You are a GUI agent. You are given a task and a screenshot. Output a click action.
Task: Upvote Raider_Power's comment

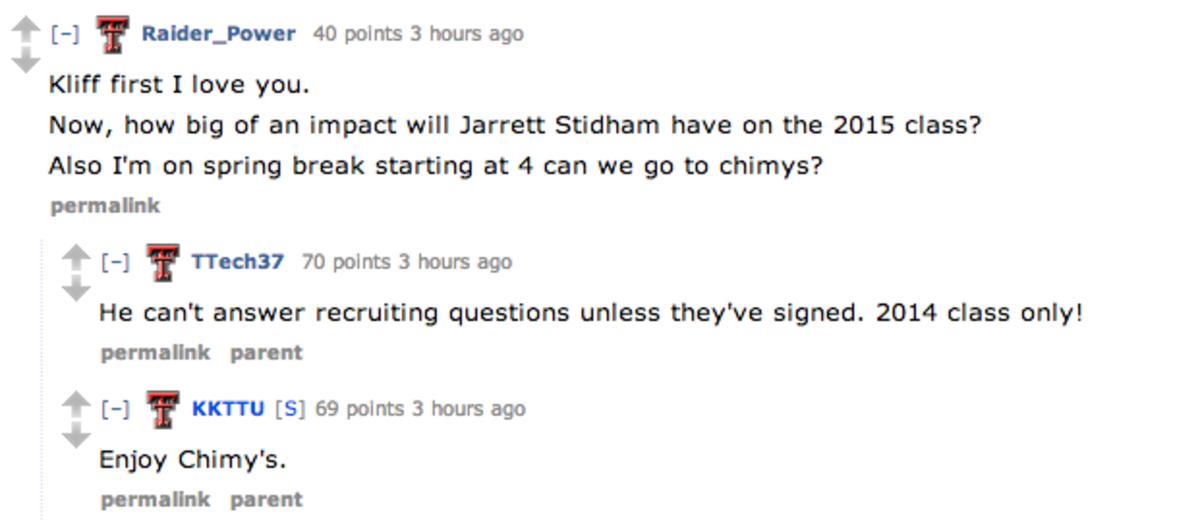point(24,30)
